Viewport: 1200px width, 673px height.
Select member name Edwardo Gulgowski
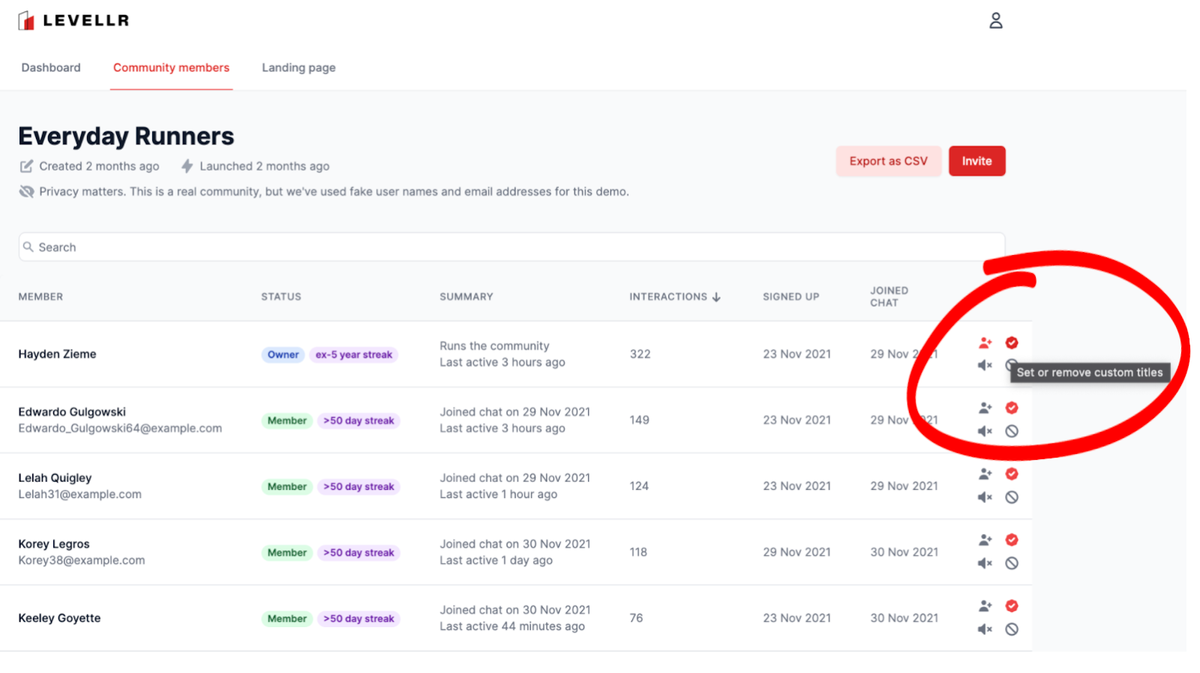72,412
